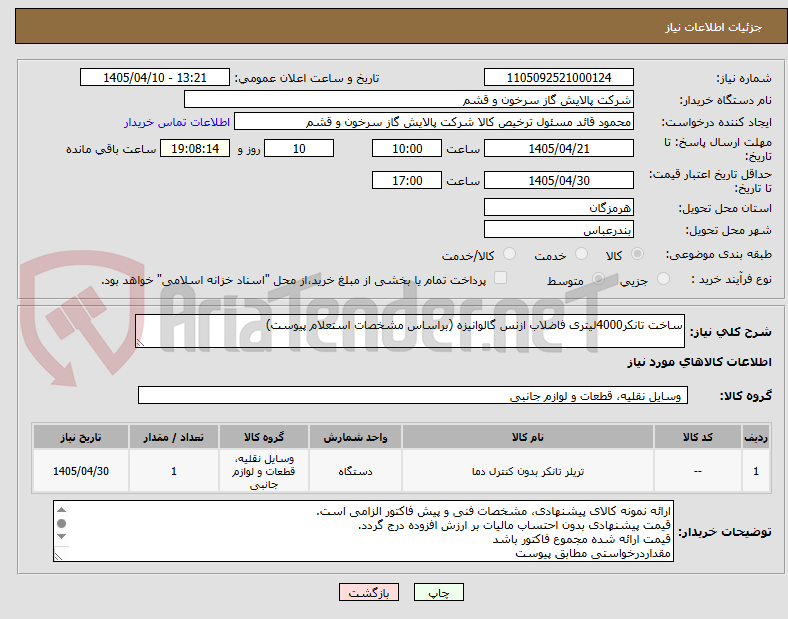788x619 pixels.
Task: Click the deadline time field 10:00
Action: (x=407, y=149)
